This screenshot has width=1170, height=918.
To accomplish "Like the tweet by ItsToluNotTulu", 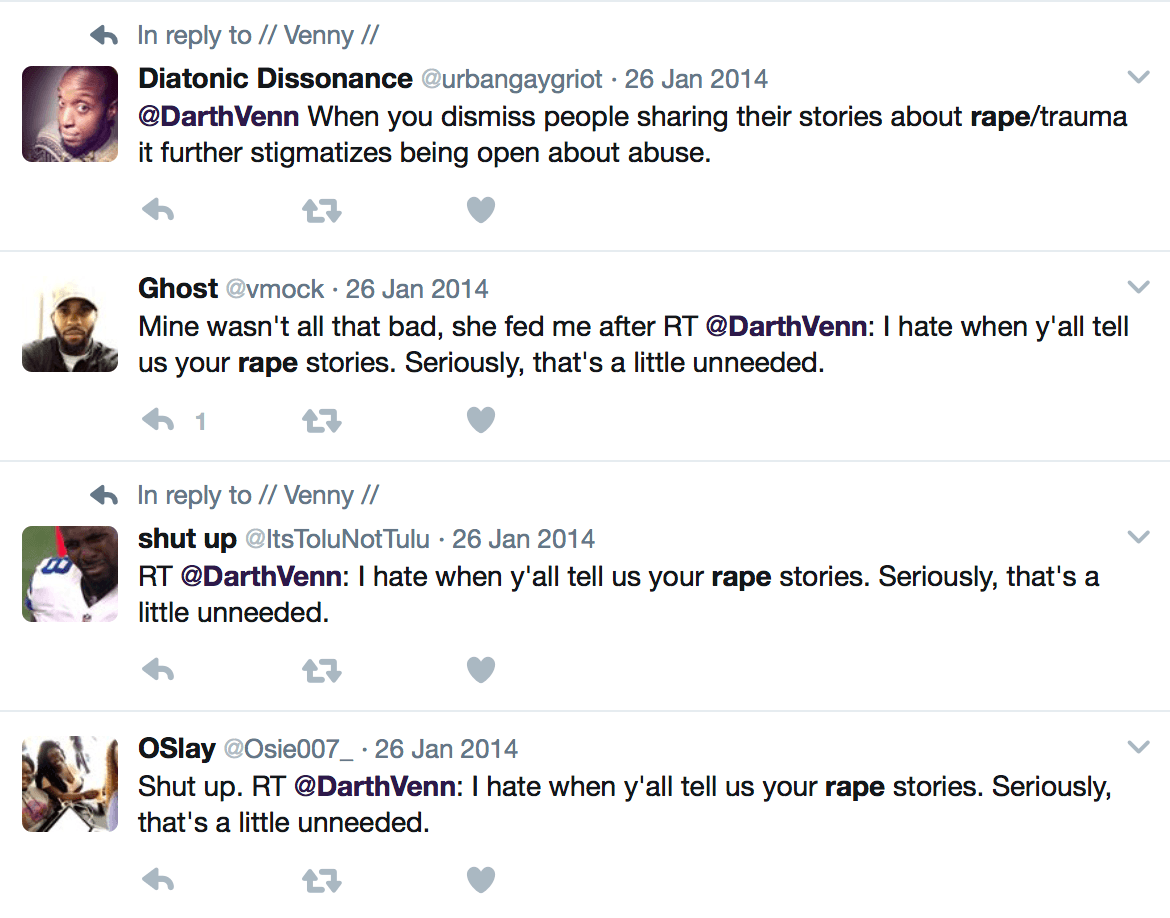I will coord(481,670).
